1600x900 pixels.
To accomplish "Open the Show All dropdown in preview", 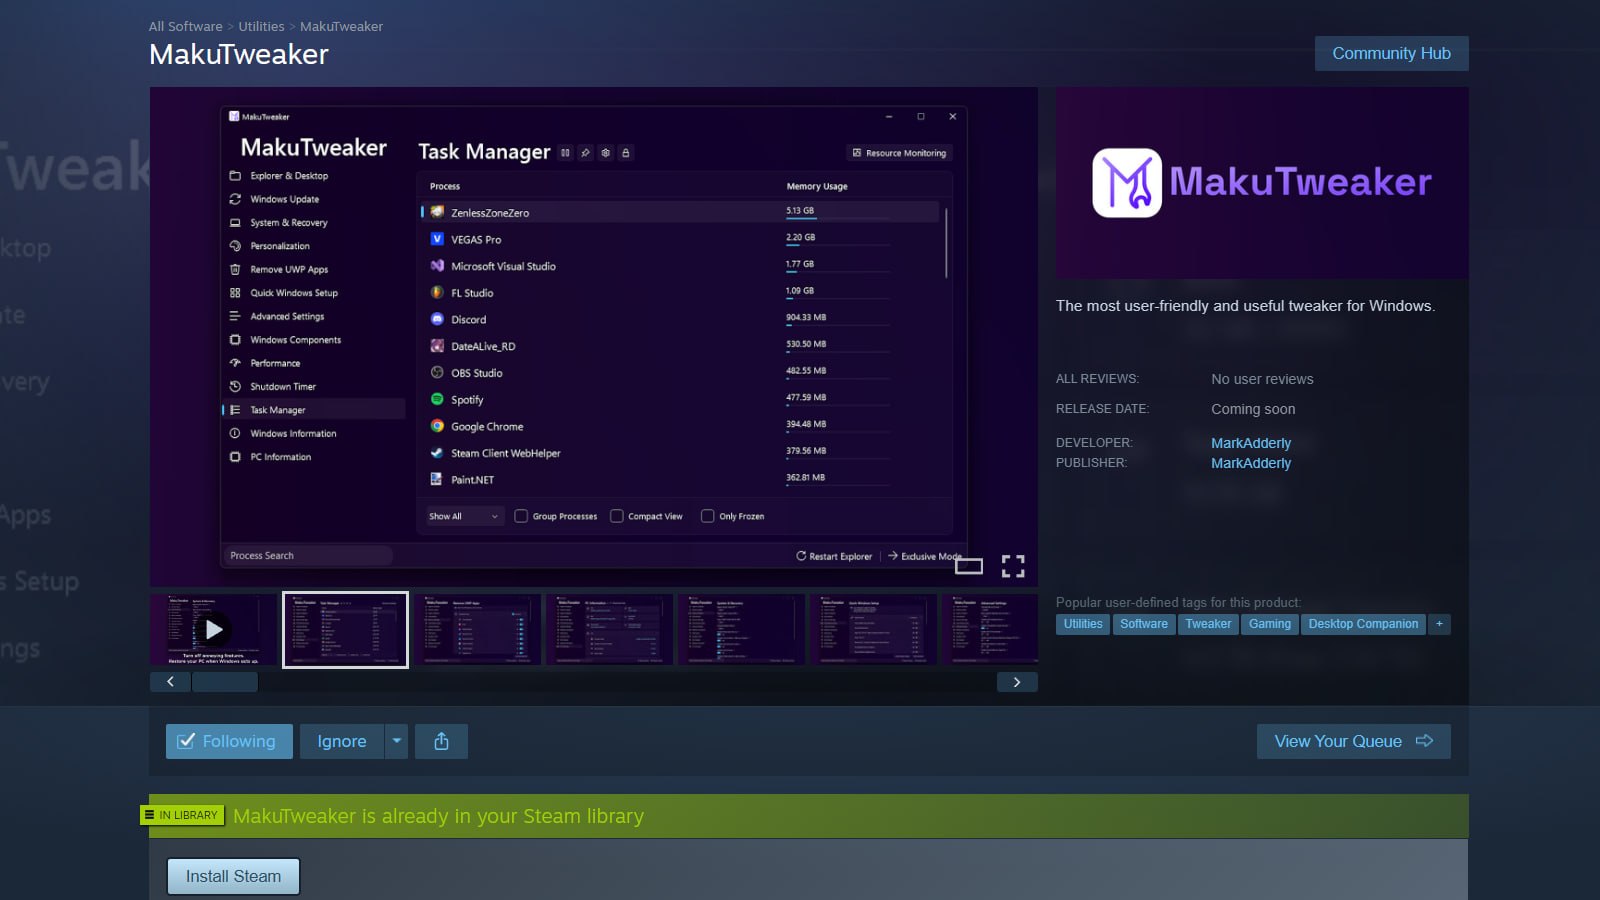I will coord(463,516).
